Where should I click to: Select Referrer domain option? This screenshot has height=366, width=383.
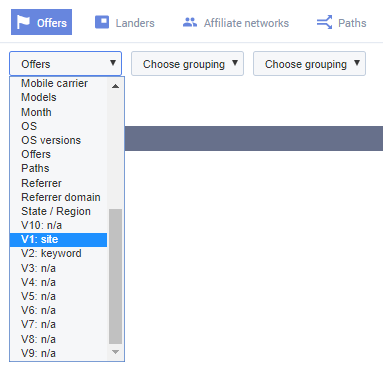tap(58, 197)
